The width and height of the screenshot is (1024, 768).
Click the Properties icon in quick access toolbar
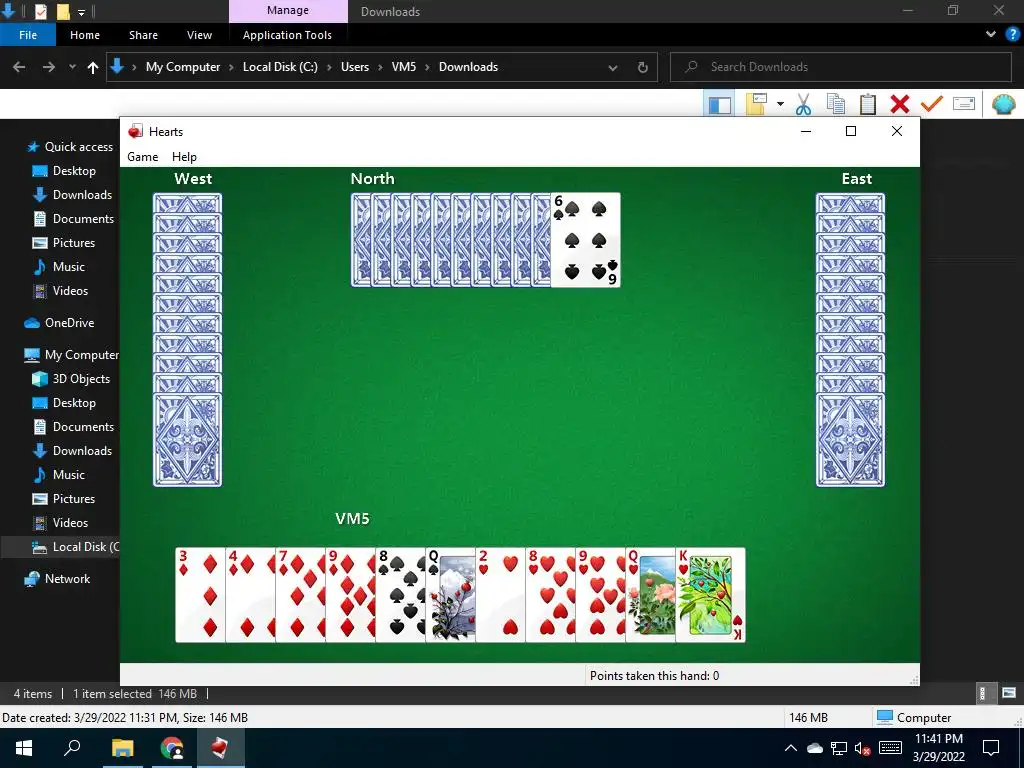pos(40,11)
